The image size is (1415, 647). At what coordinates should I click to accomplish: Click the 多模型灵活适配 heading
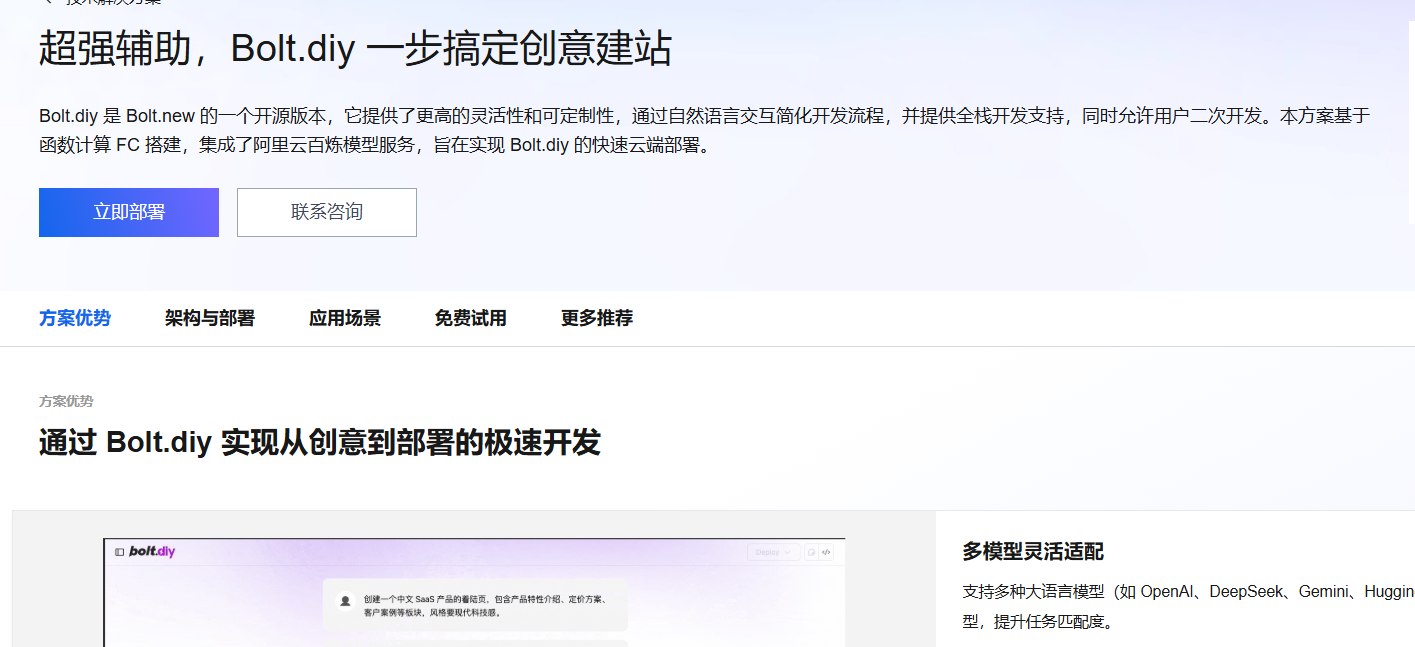coord(1033,552)
